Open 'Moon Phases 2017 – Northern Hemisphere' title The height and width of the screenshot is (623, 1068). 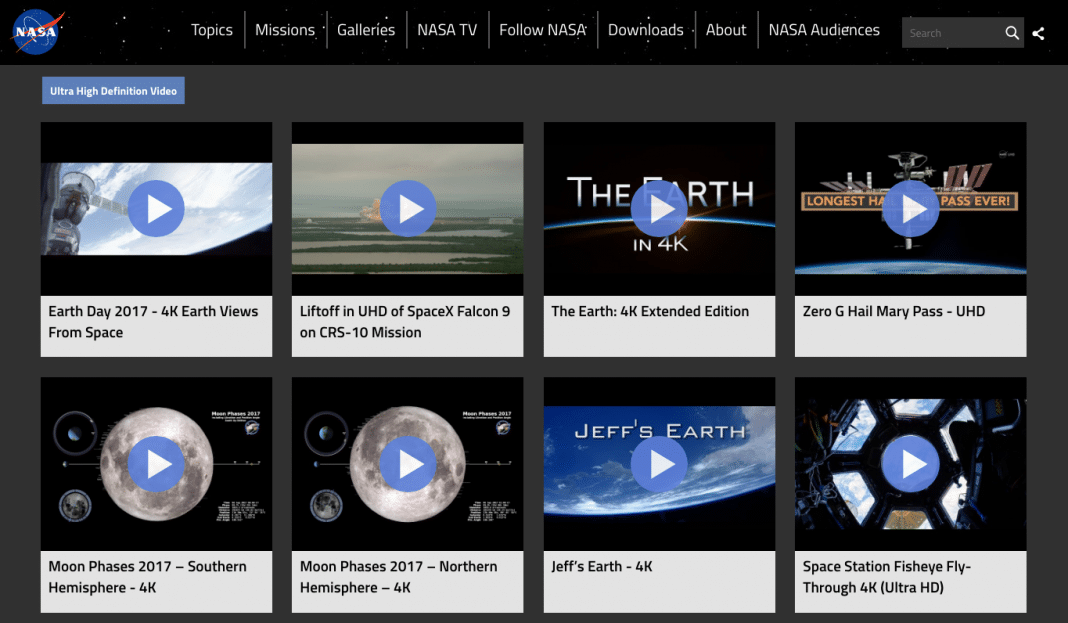(398, 577)
